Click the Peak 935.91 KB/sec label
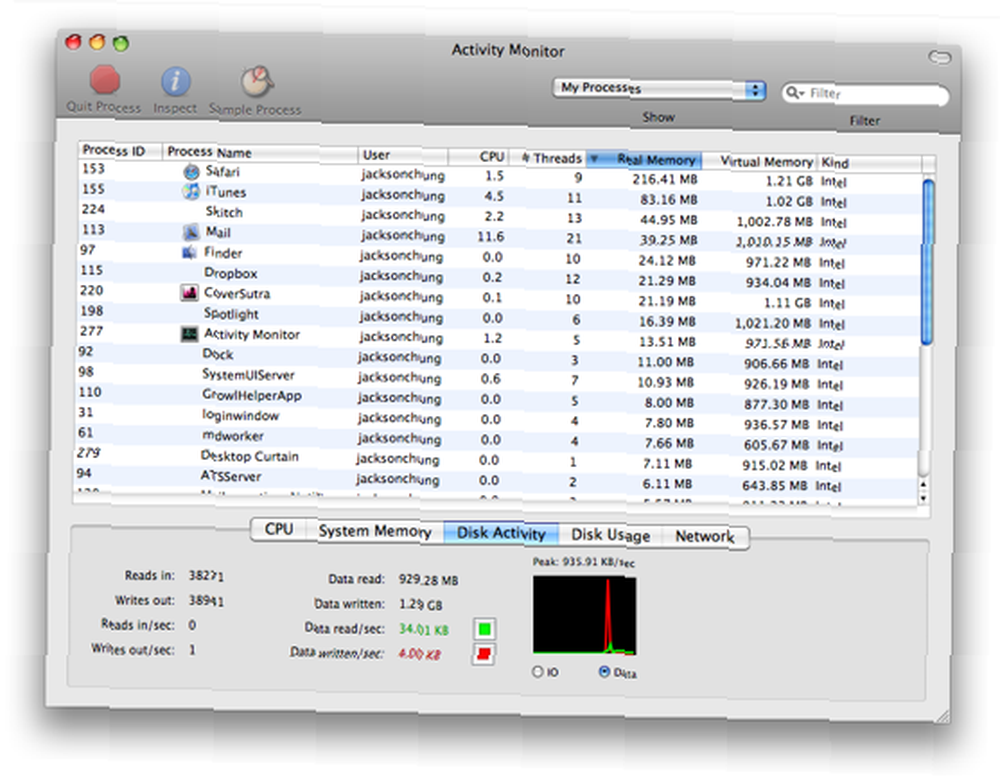1000x779 pixels. tap(584, 562)
